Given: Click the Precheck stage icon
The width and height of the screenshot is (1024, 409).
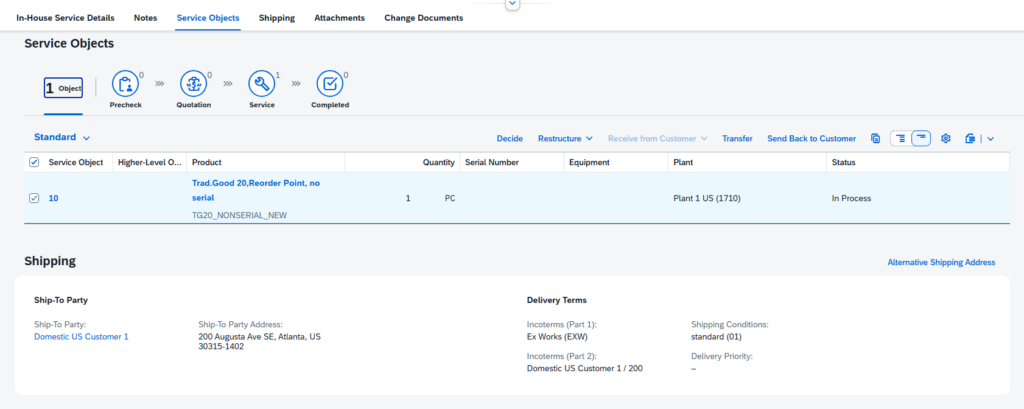Looking at the screenshot, I should (x=125, y=84).
